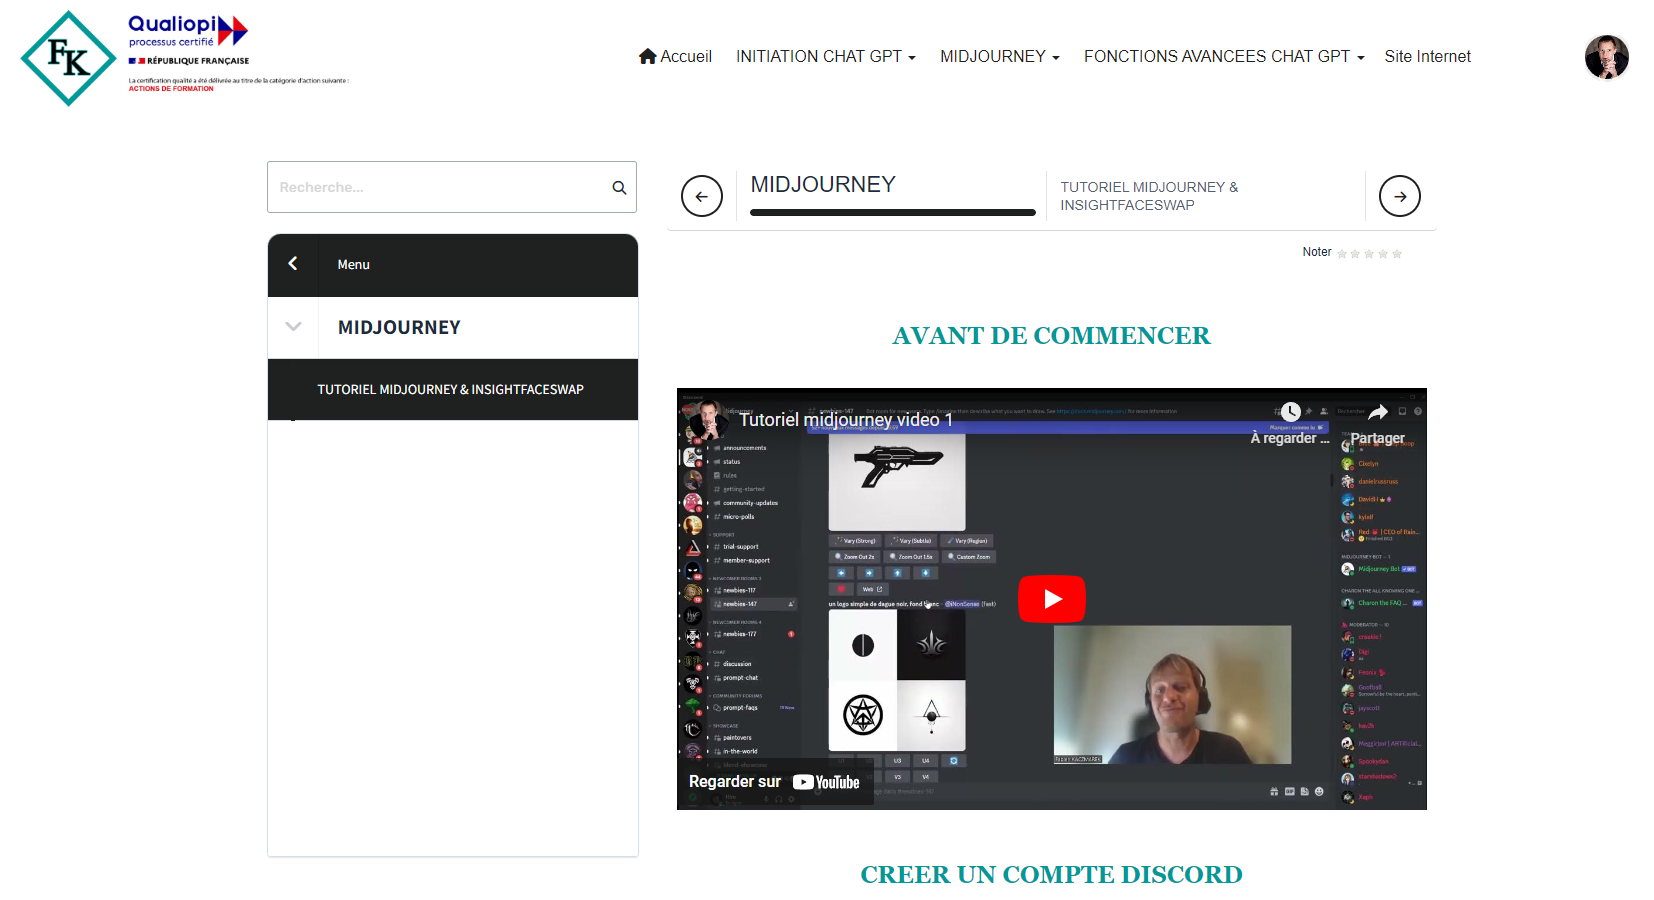The height and width of the screenshot is (900, 1654).
Task: Rate the lesson five stars
Action: 1397,254
